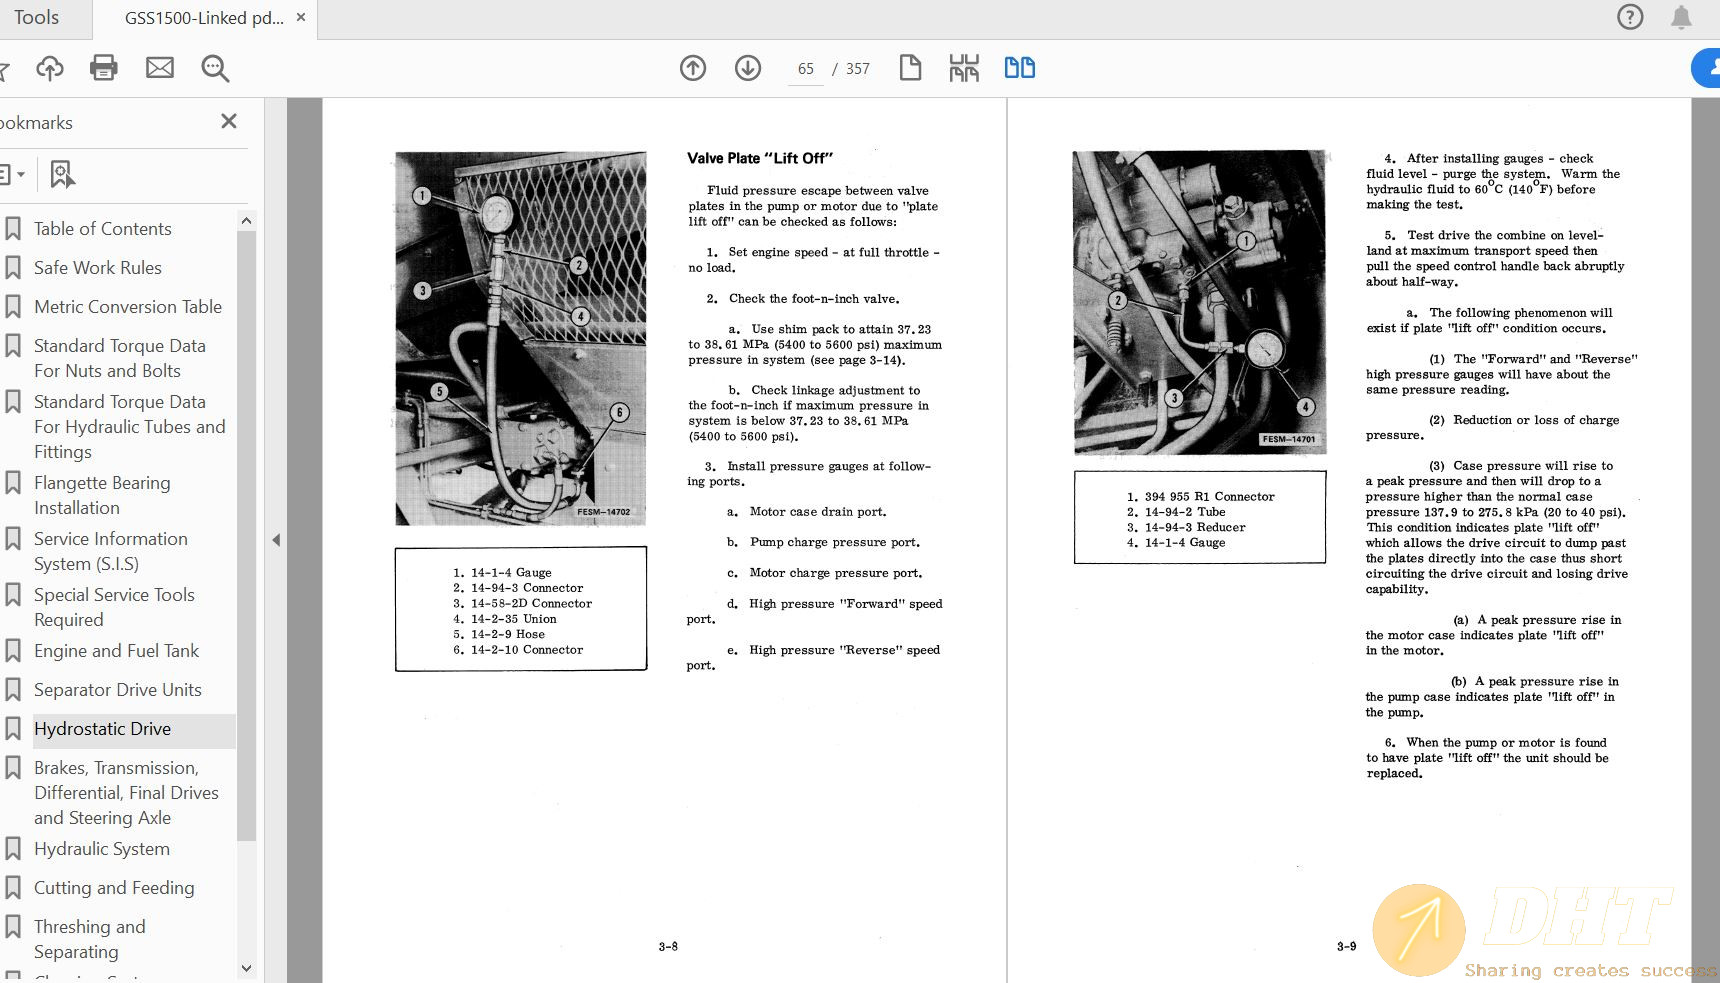The width and height of the screenshot is (1720, 983).
Task: Switch to the GSS1500-Linked pdf tab
Action: (x=204, y=18)
